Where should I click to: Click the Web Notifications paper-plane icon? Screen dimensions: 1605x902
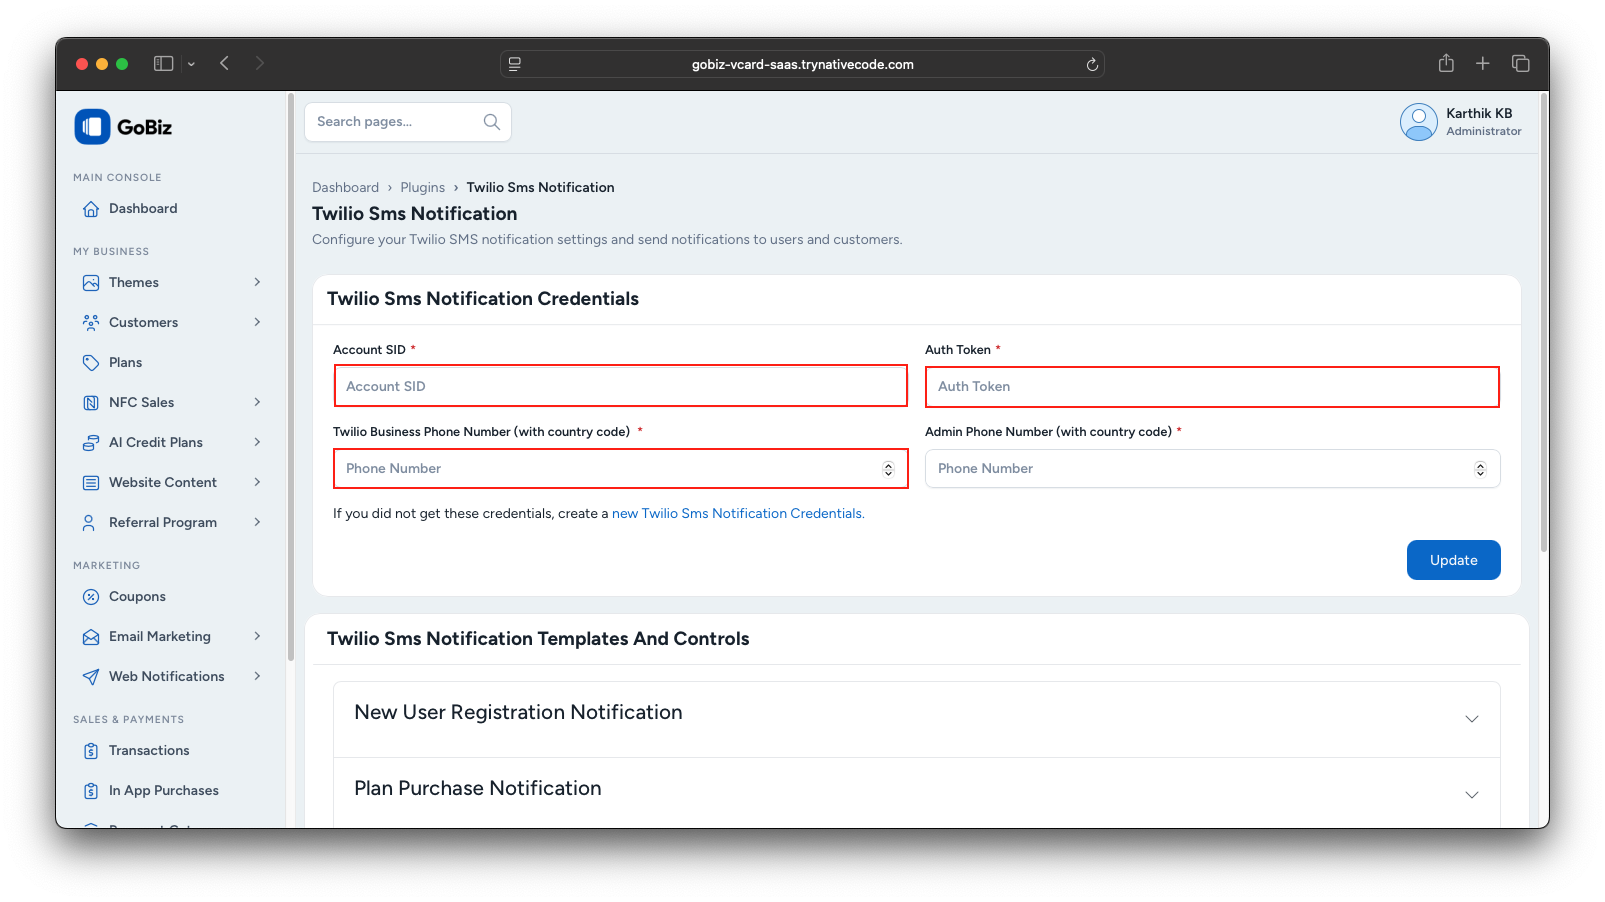[91, 677]
